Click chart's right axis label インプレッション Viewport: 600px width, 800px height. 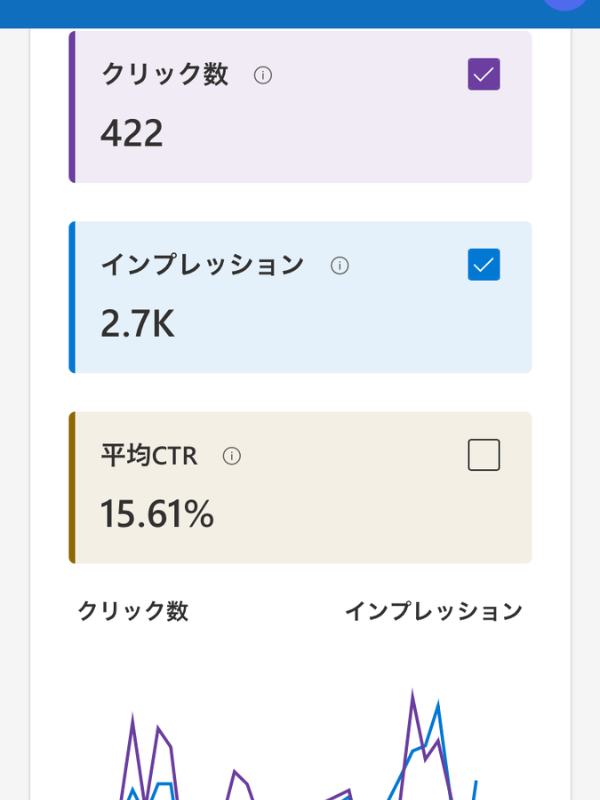434,611
